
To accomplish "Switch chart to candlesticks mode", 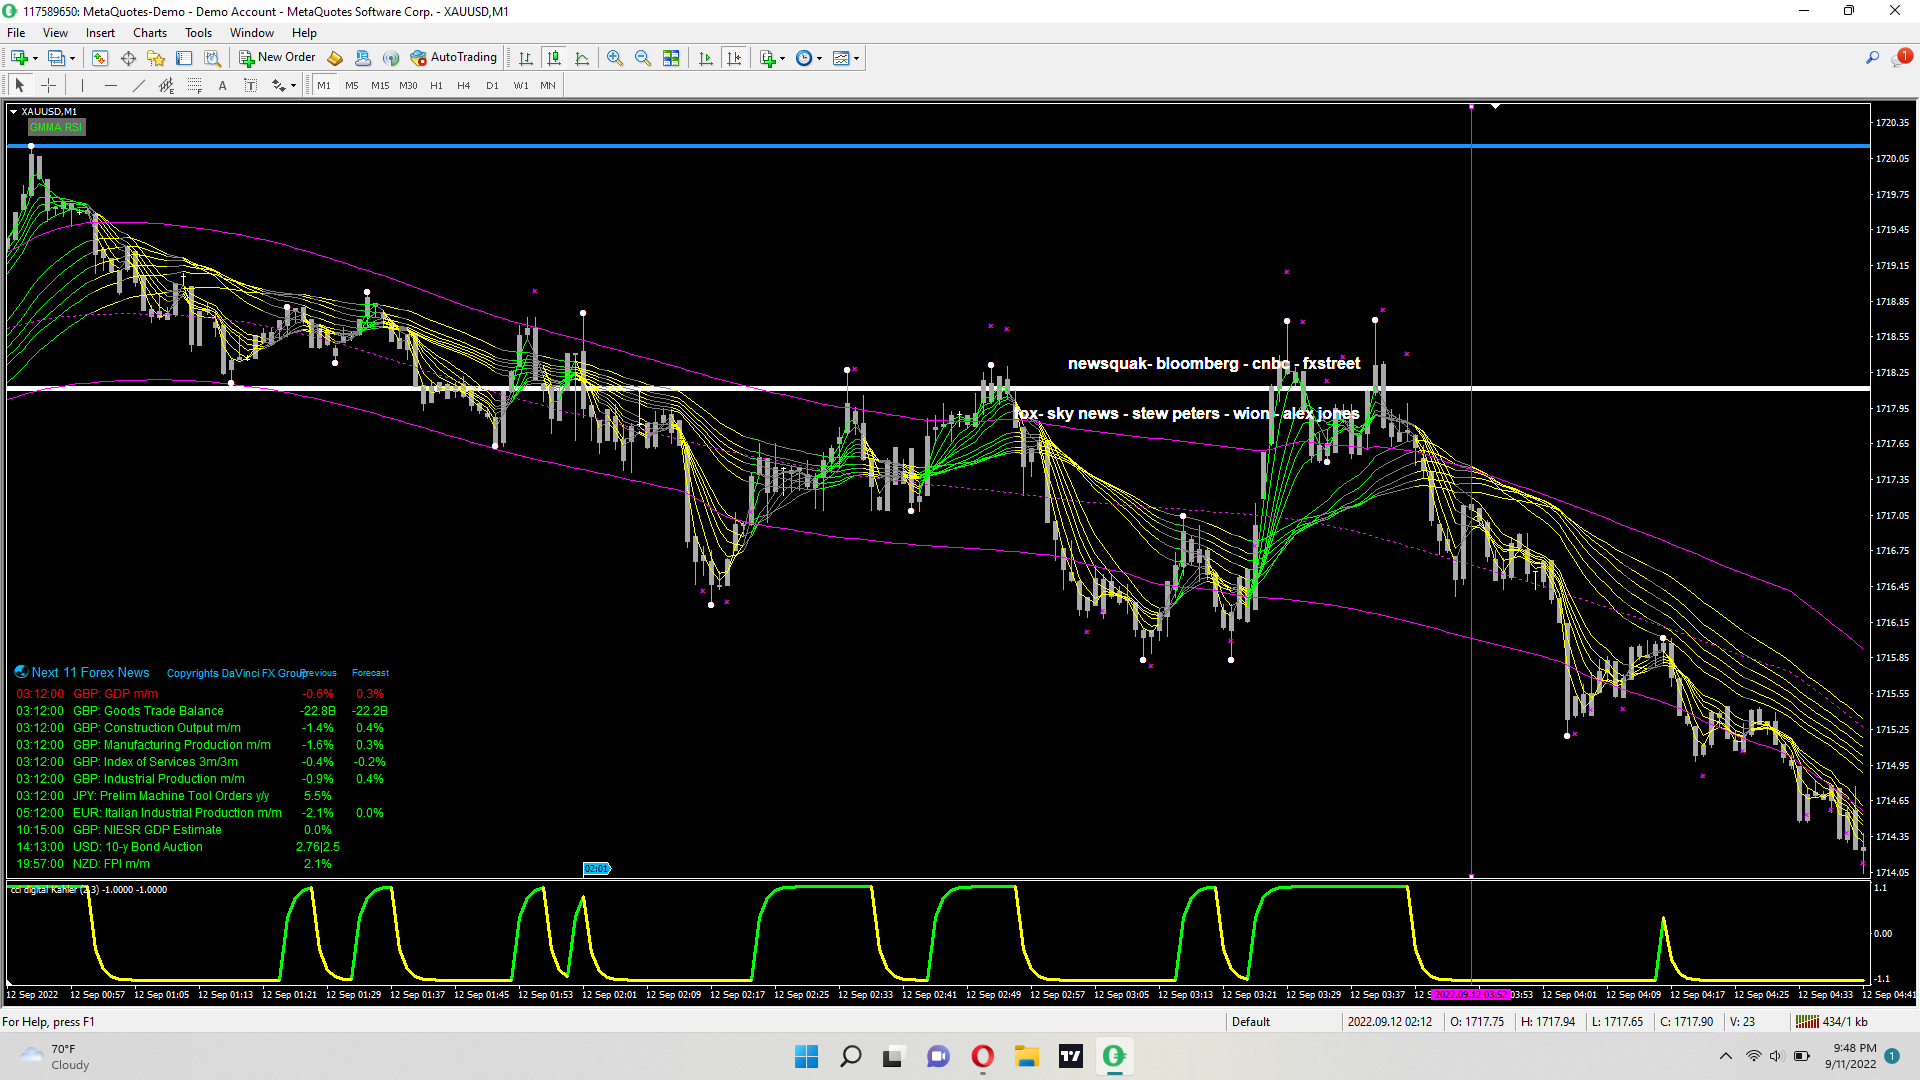I will tap(554, 58).
